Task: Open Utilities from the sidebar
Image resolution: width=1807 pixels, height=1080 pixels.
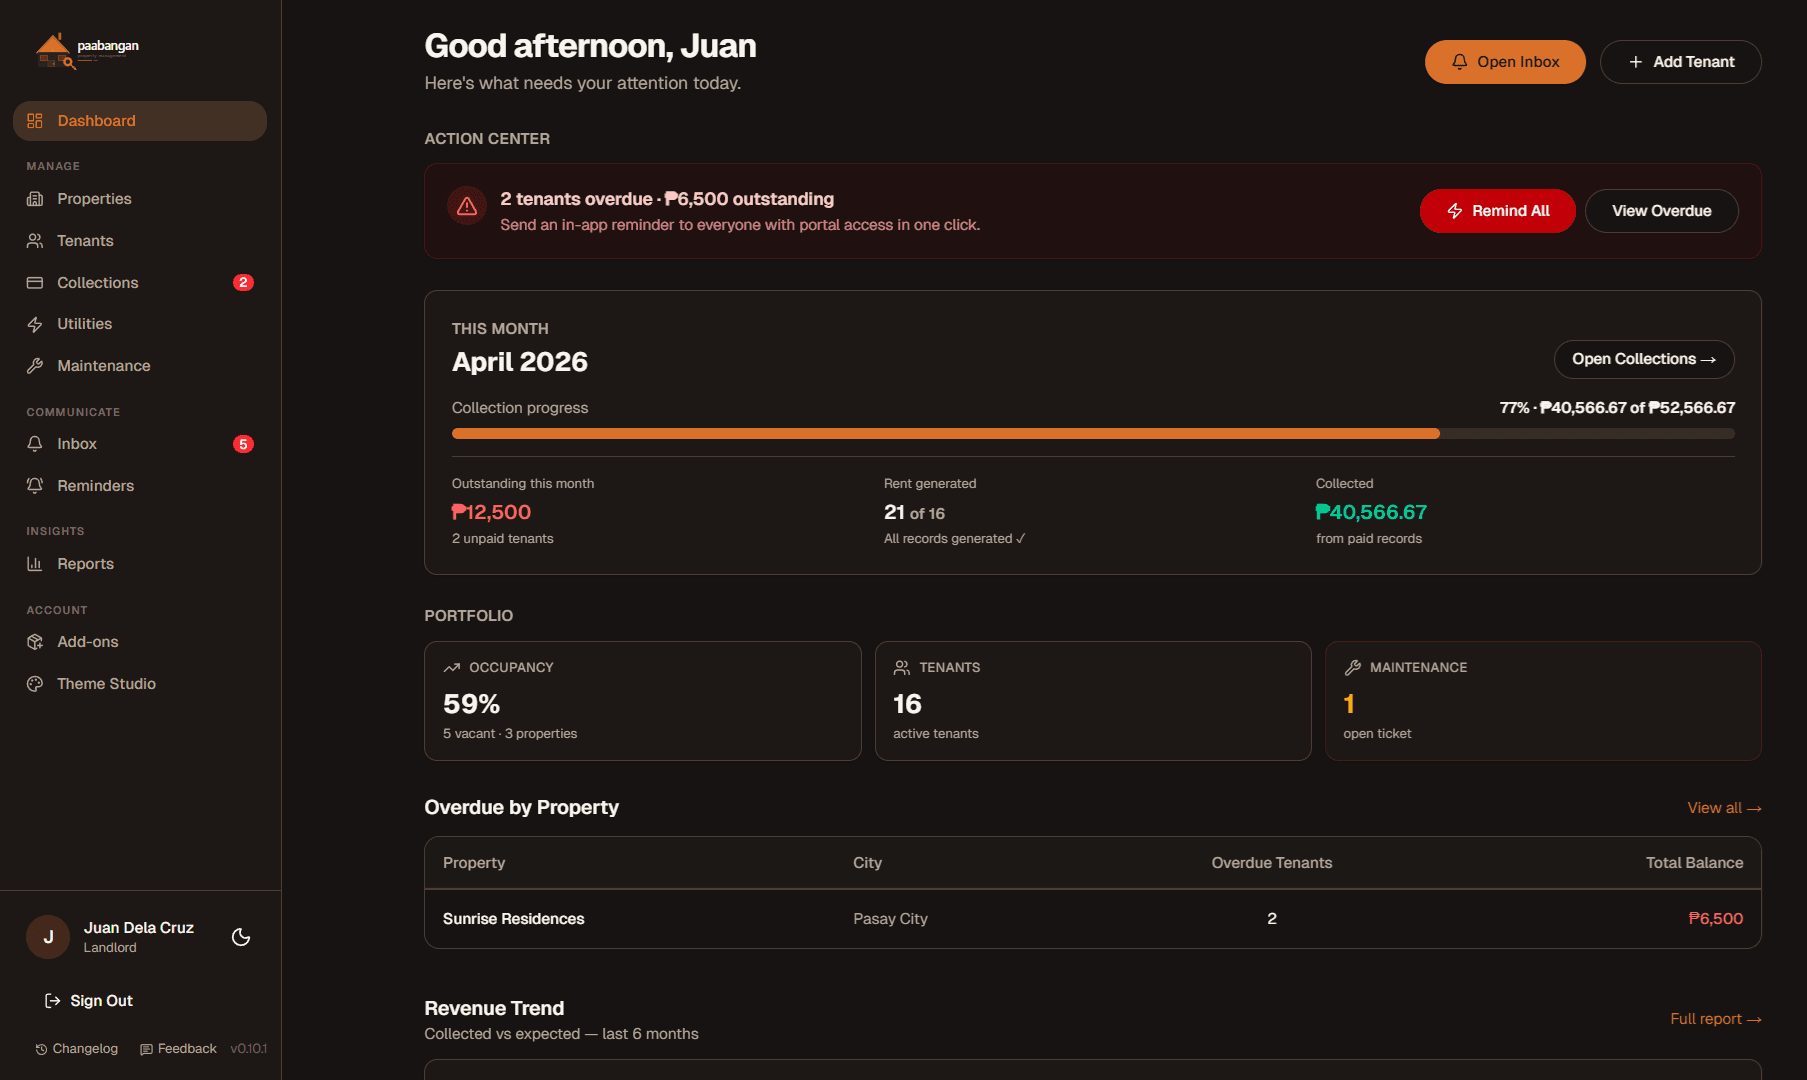Action: (140, 324)
